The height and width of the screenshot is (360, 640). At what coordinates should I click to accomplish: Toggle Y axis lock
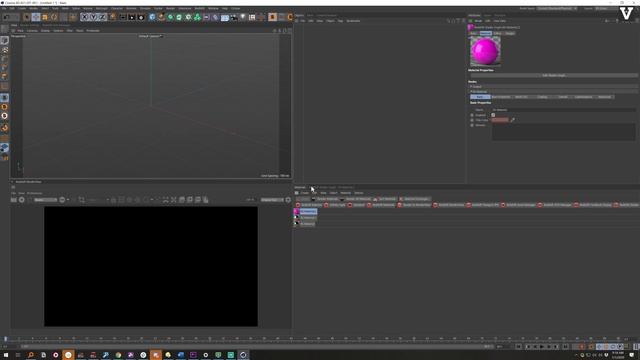click(x=93, y=17)
